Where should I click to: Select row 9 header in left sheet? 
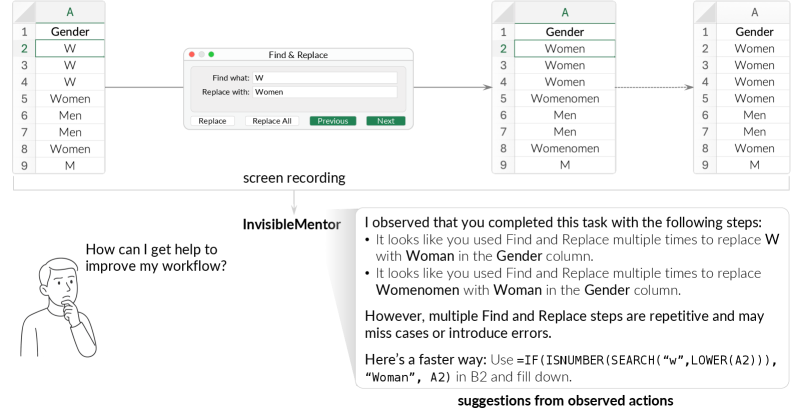[x=22, y=165]
